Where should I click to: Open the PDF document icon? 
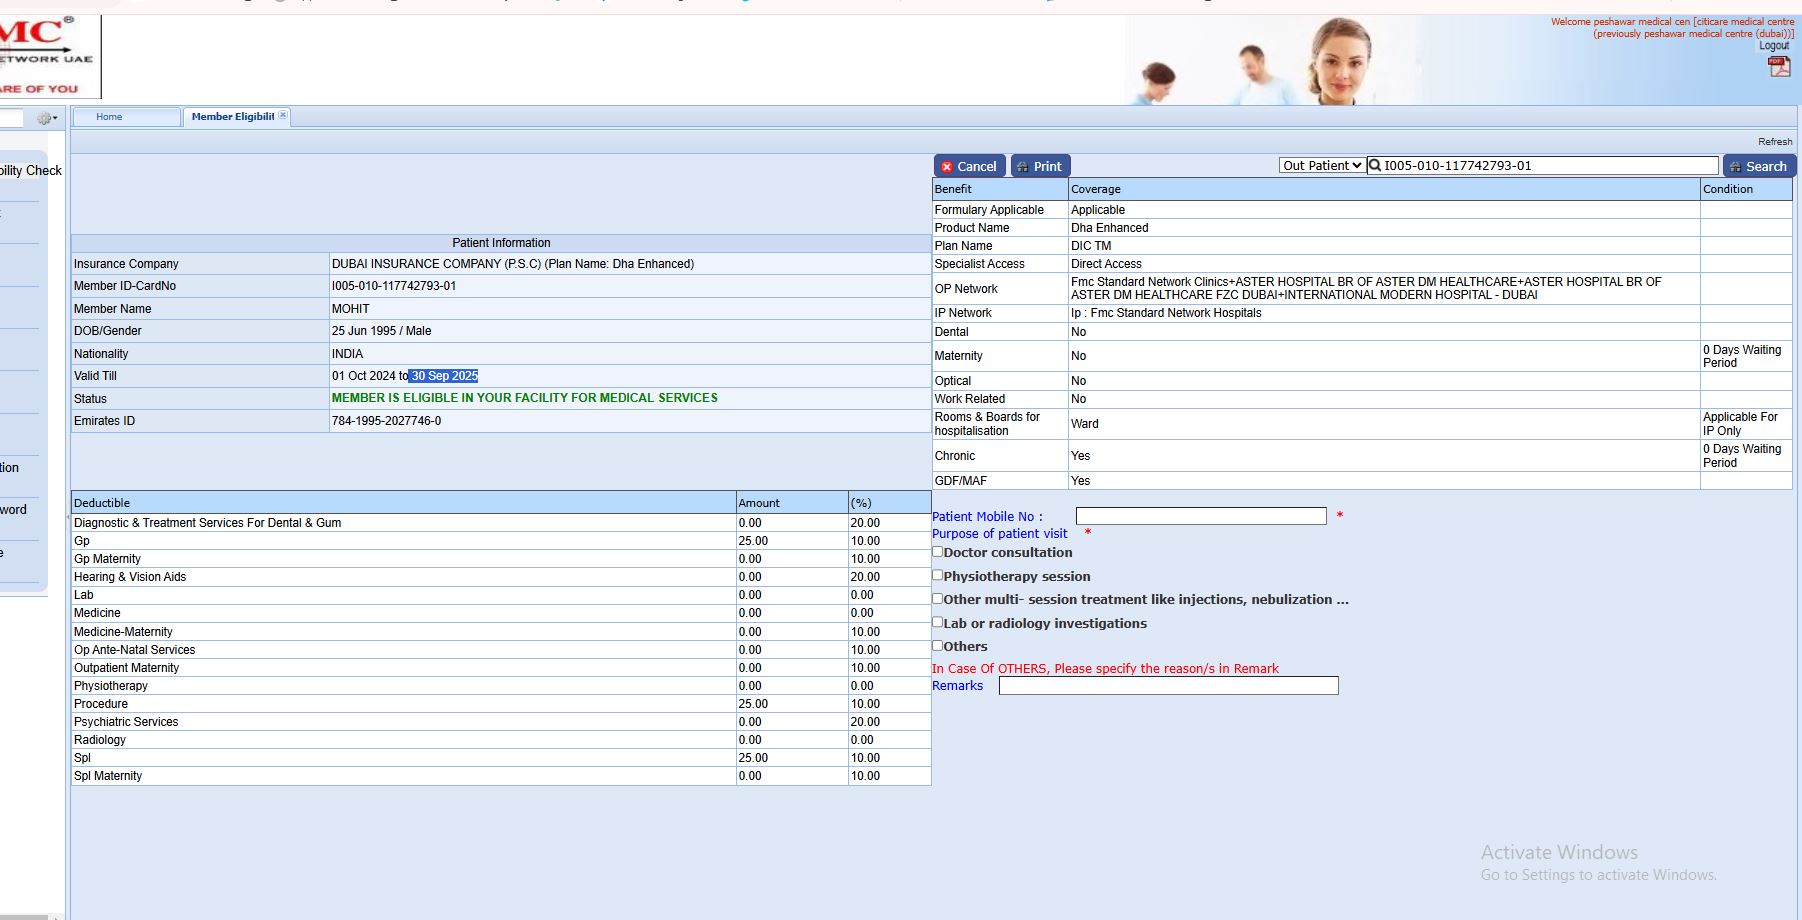click(x=1778, y=67)
